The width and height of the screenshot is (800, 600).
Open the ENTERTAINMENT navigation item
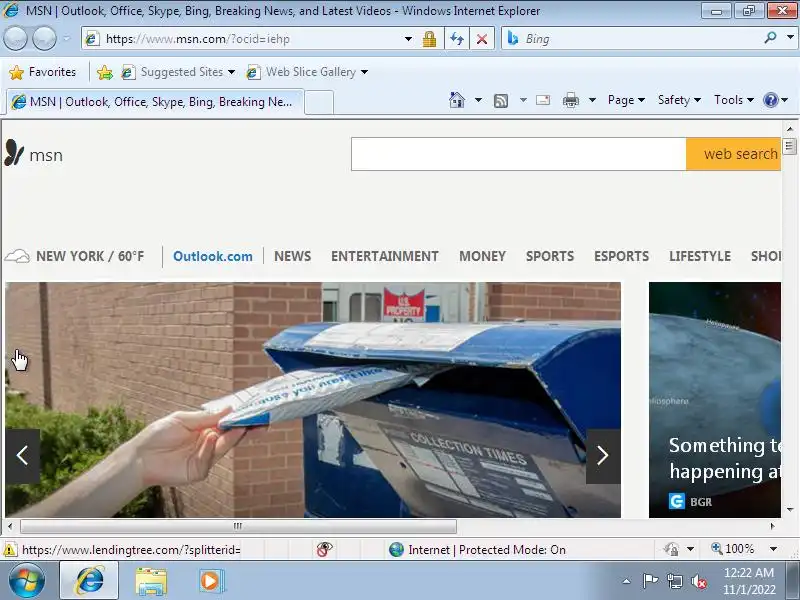385,256
